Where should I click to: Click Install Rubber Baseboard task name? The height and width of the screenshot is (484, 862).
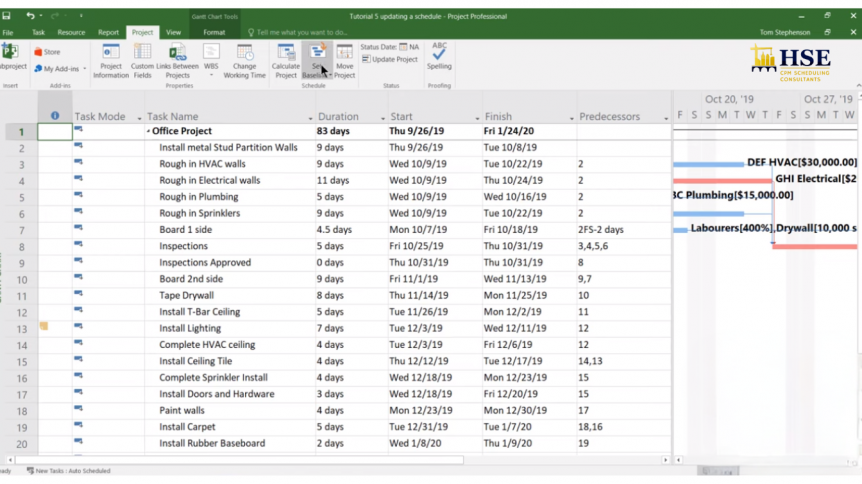[212, 443]
